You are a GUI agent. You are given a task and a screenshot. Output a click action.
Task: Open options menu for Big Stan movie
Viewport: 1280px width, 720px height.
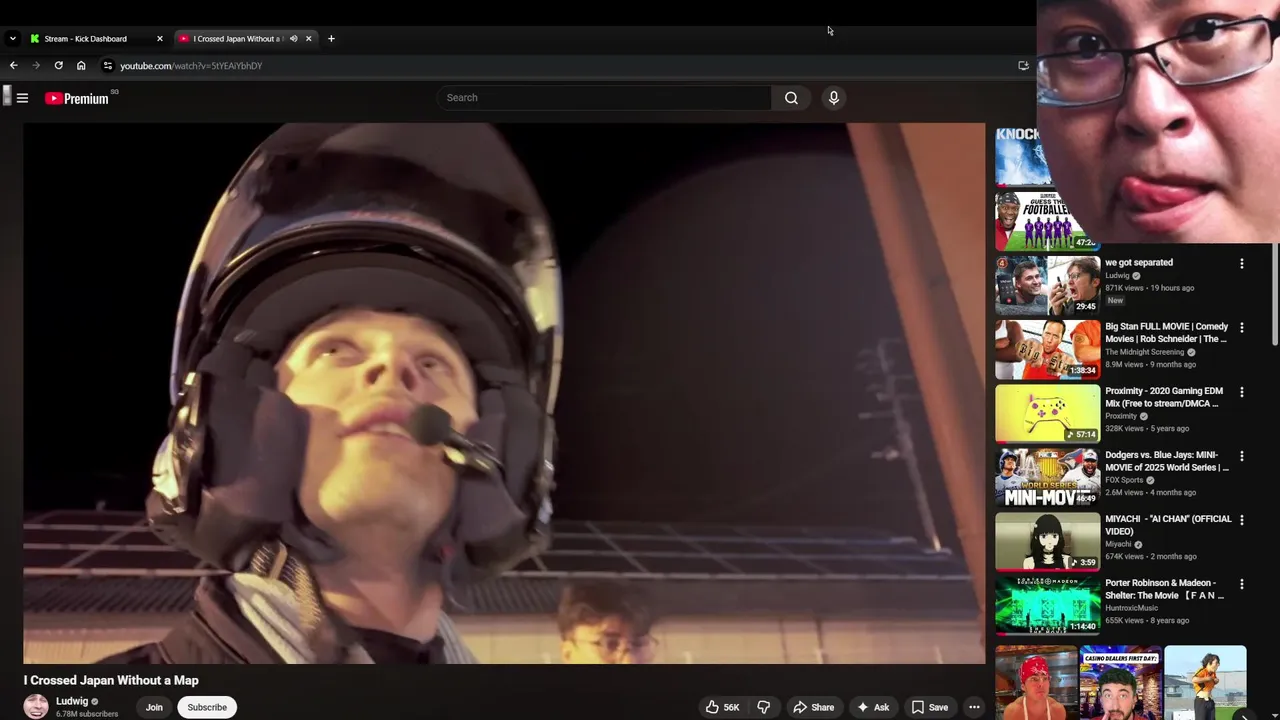pos(1242,328)
